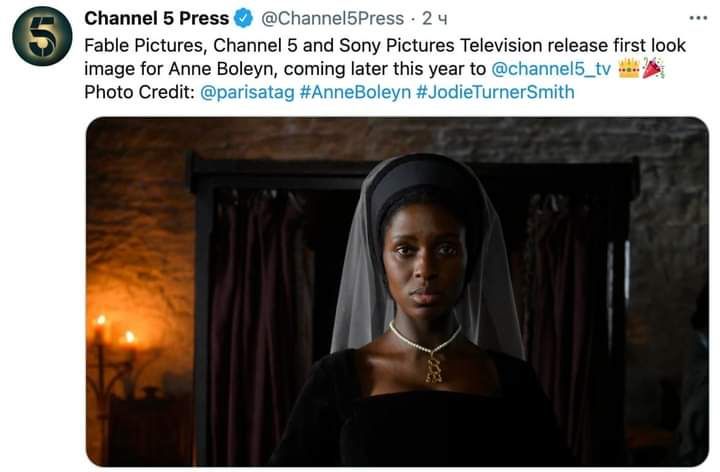The width and height of the screenshot is (720, 472).
Task: Click the party popper emoji
Action: 652,68
